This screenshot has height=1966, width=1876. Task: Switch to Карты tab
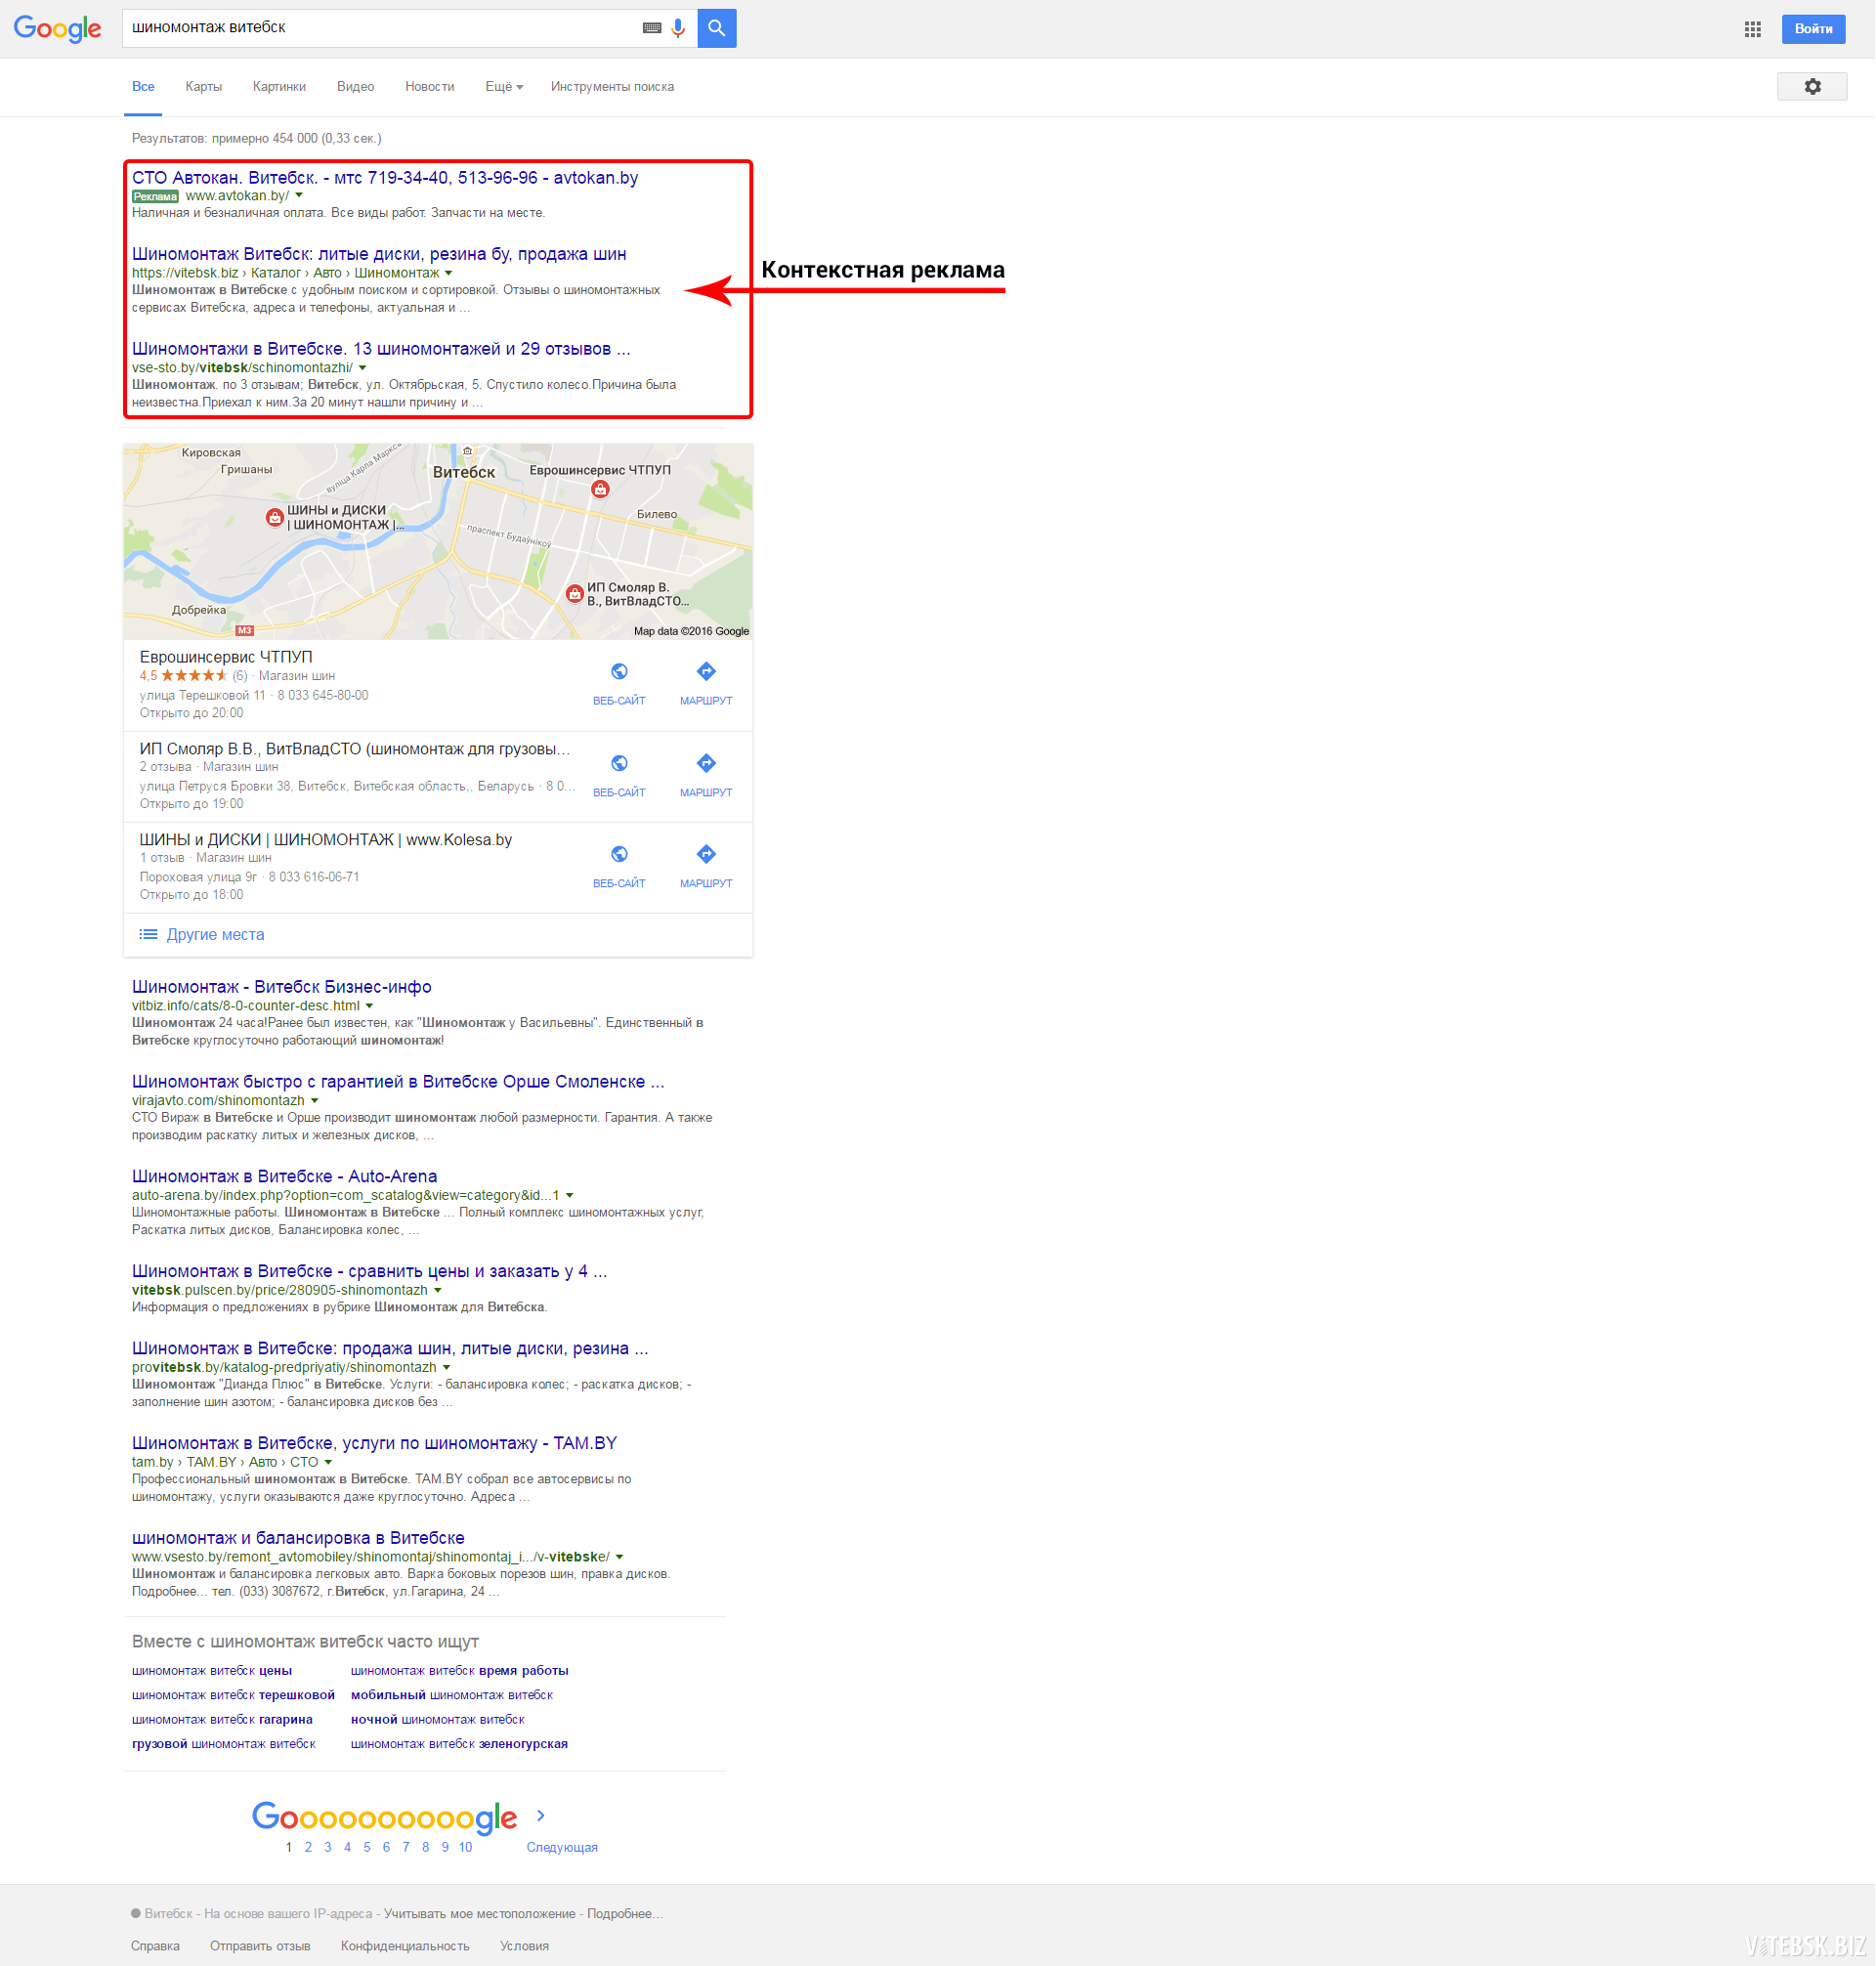203,87
